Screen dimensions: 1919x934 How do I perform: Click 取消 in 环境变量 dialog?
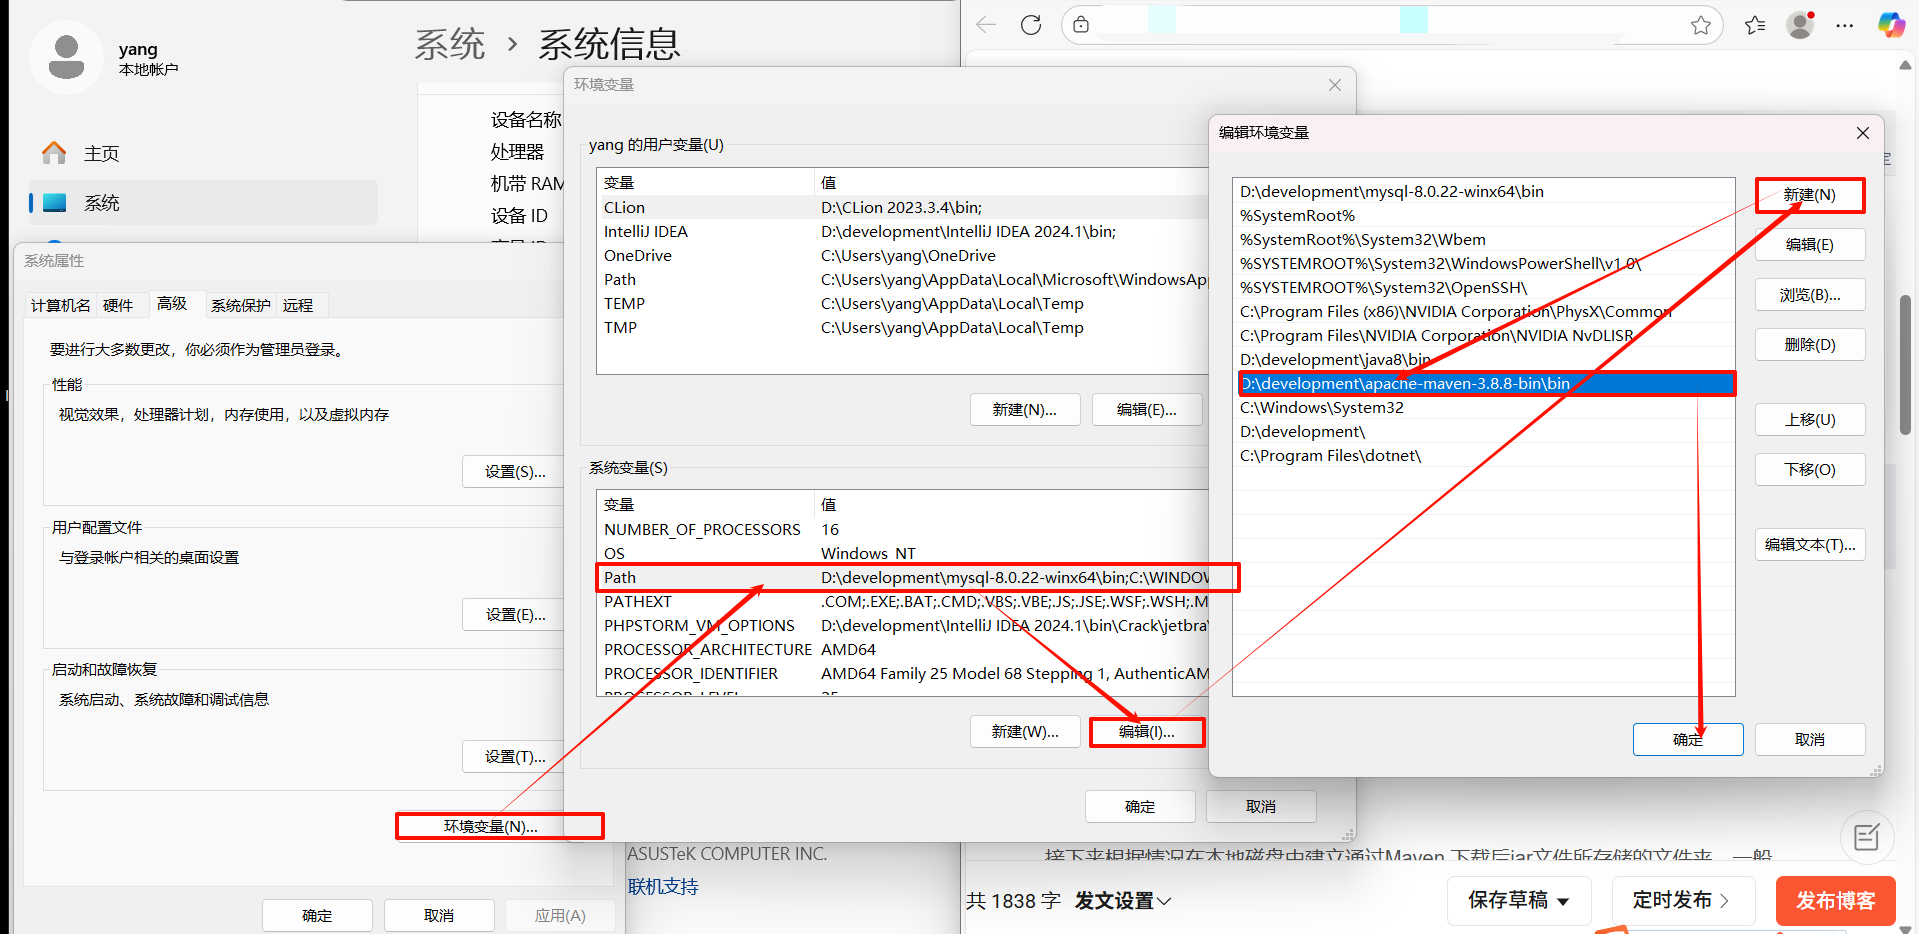1261,807
